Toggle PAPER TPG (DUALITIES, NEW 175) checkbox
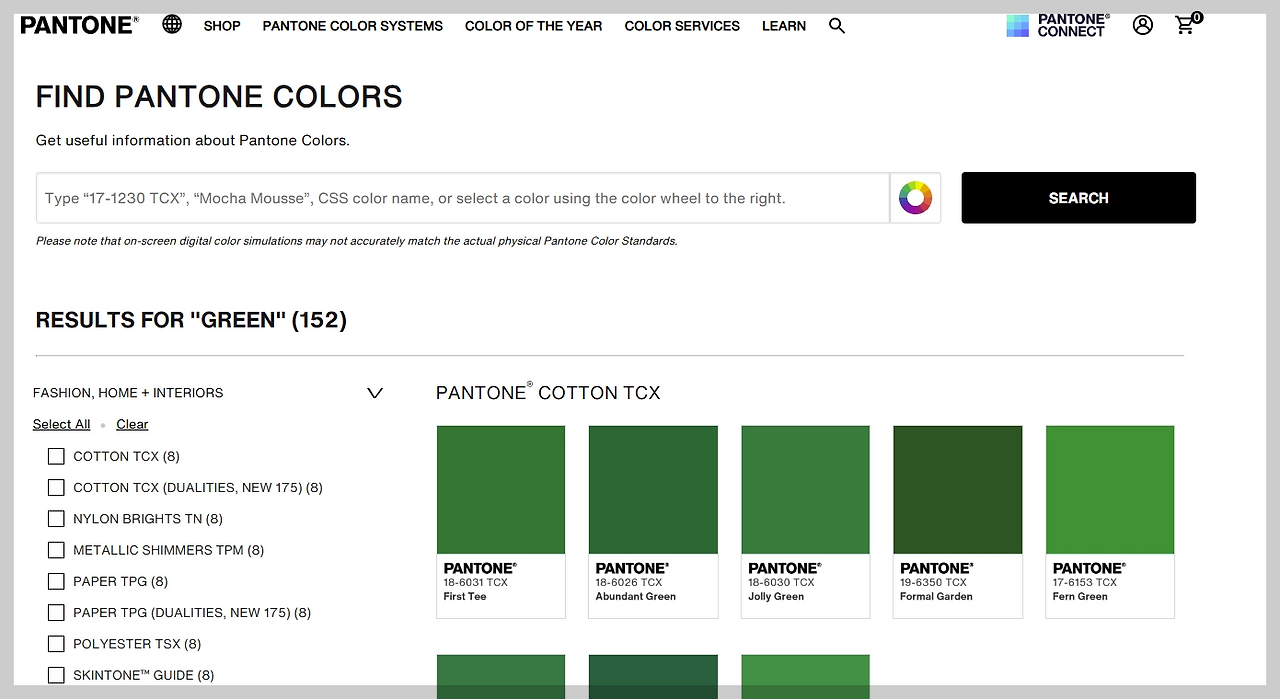 point(56,612)
